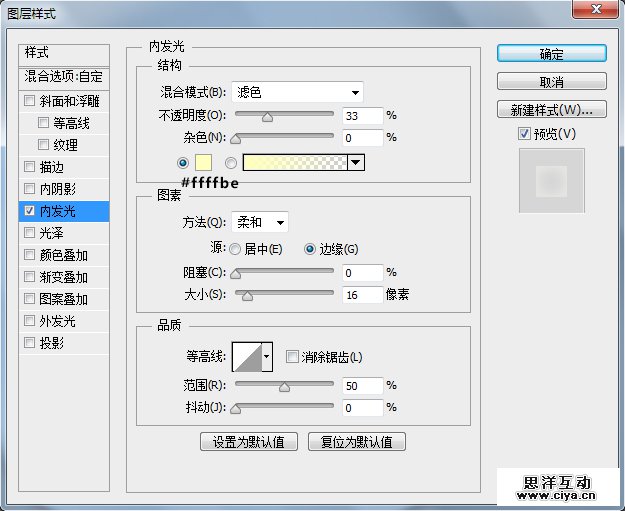Click the 杂色 value field

[x=362, y=138]
